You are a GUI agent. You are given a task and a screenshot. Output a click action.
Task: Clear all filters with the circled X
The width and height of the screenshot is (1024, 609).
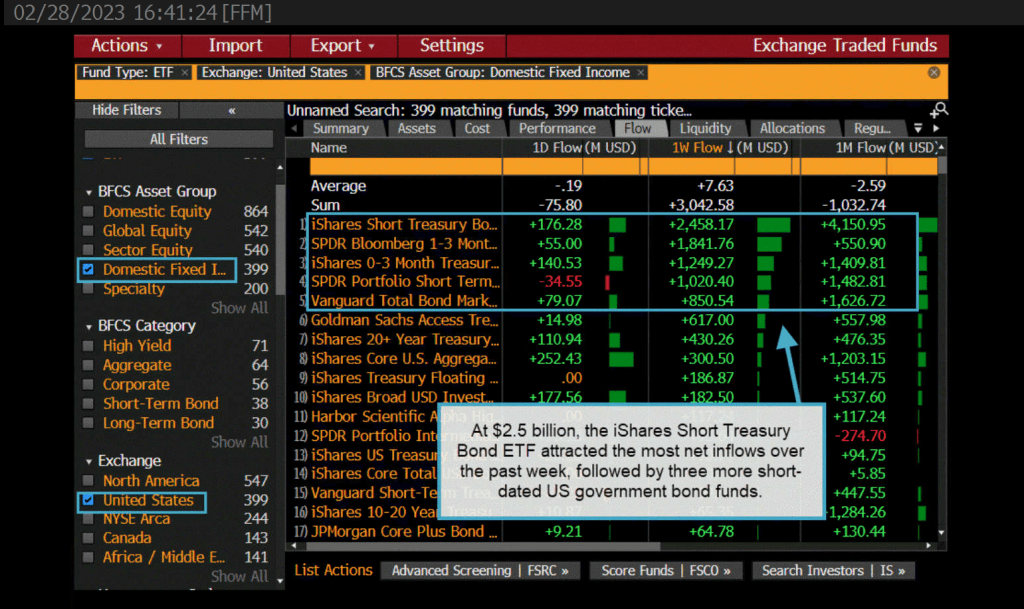(x=934, y=73)
